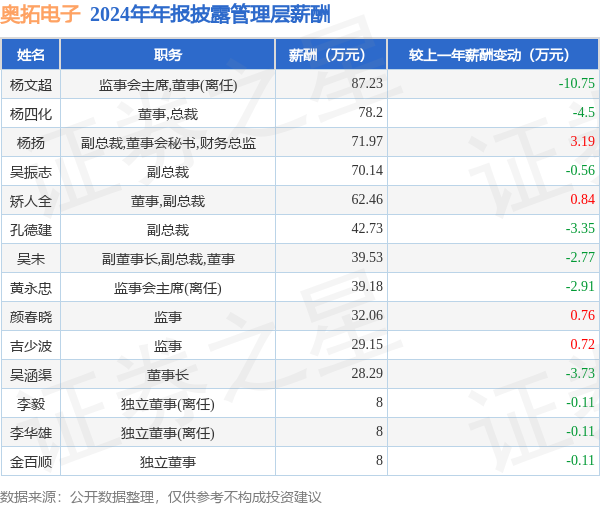Screen dimensions: 600x506
Task: Click the change value 0.84
Action: (582, 199)
